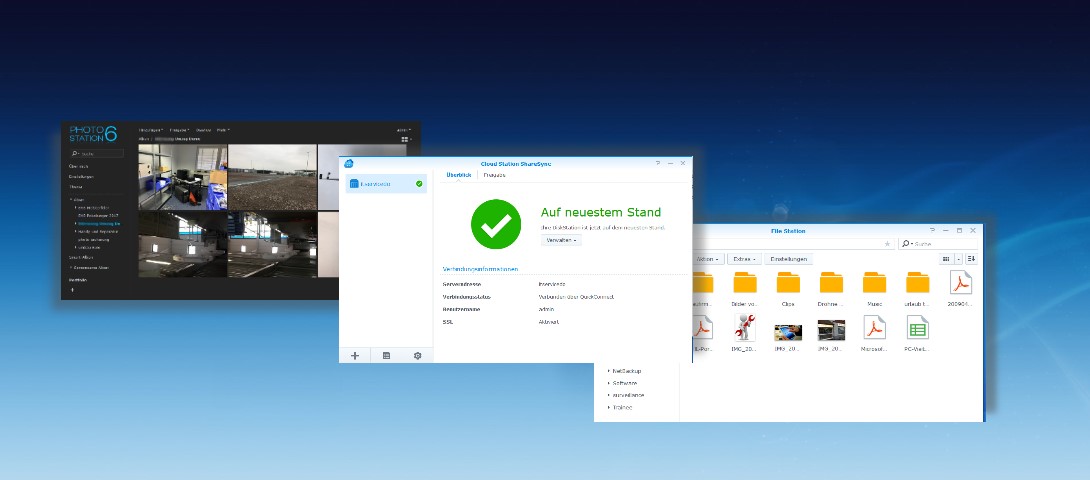Expand the surveillance tree folder
This screenshot has width=1090, height=480.
click(626, 395)
